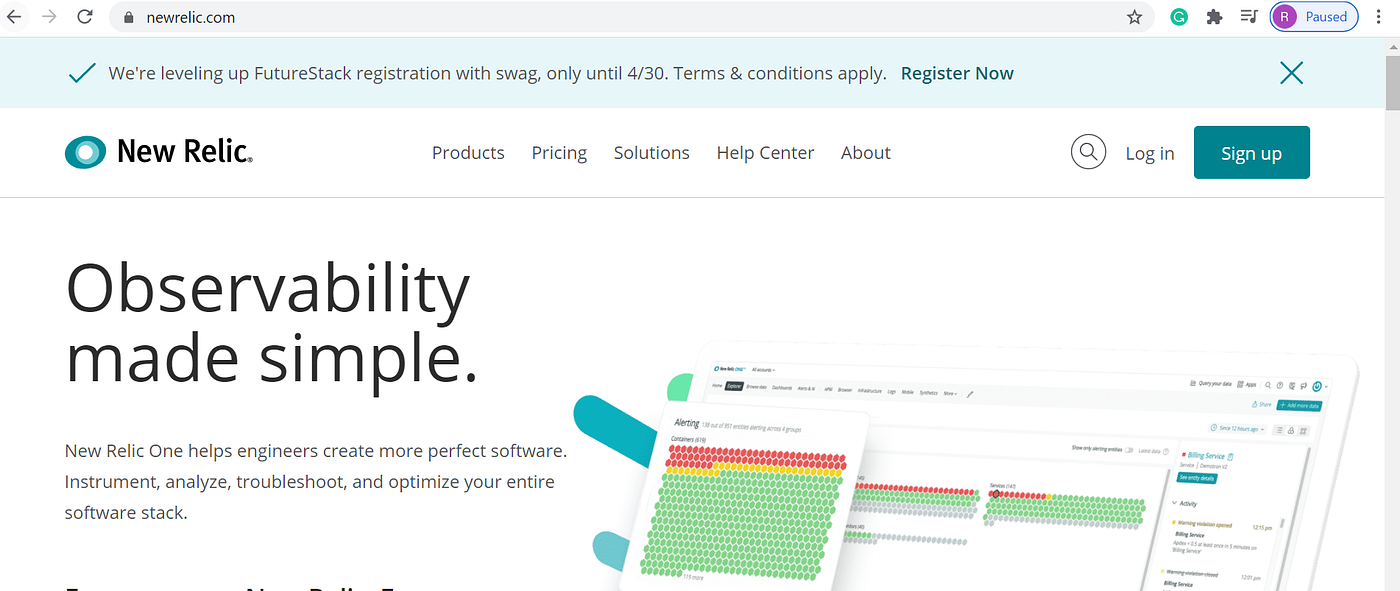The width and height of the screenshot is (1400, 591).
Task: Collapse the Activity section in dashboard preview
Action: tap(1184, 503)
